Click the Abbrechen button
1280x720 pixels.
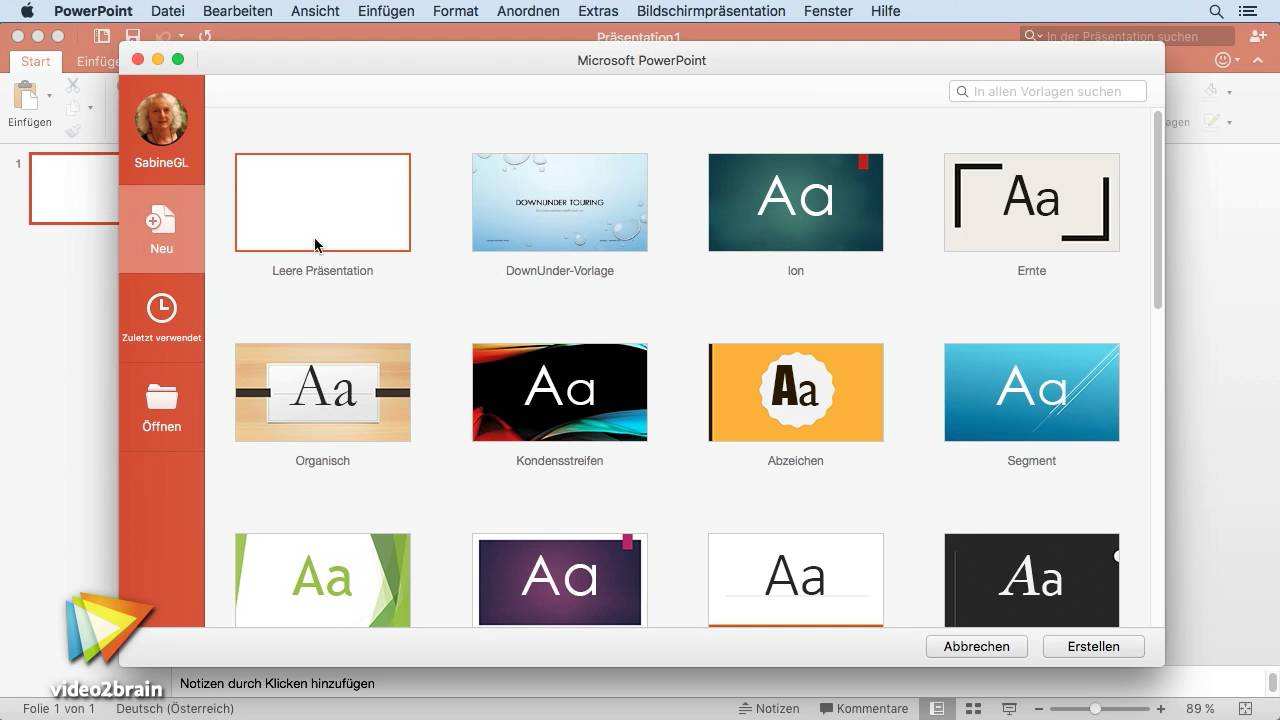click(976, 646)
